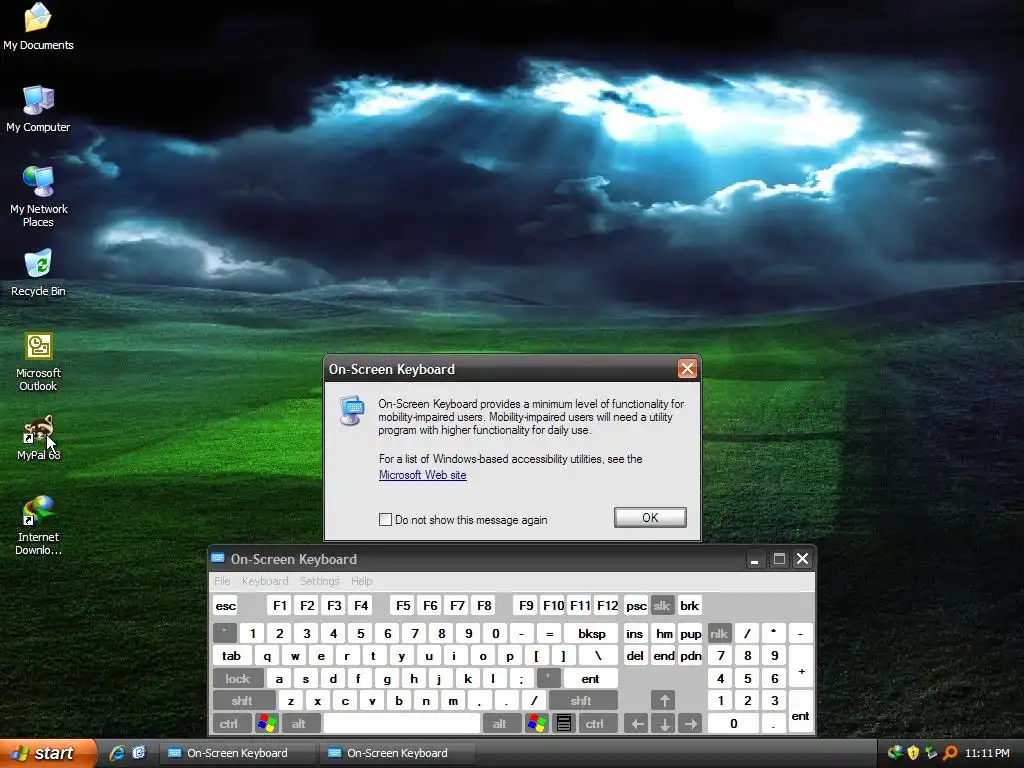Viewport: 1024px width, 768px height.
Task: Click the right Windows logo key
Action: click(537, 724)
